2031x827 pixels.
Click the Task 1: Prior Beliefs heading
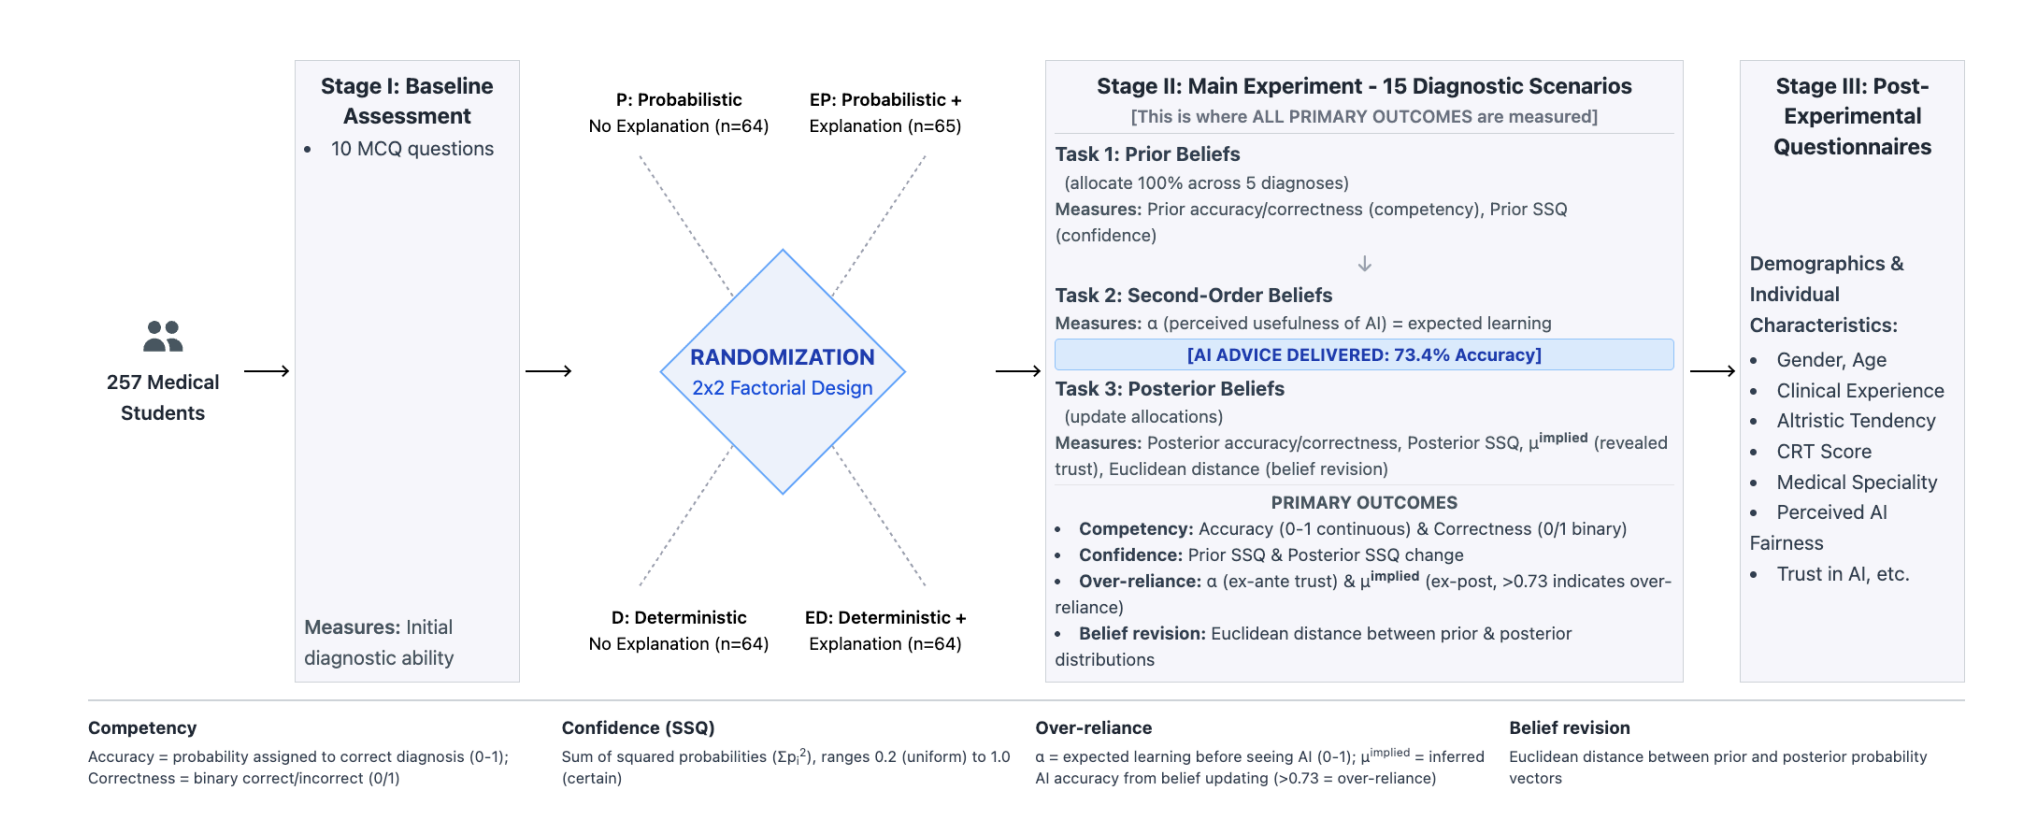[x=1147, y=154]
